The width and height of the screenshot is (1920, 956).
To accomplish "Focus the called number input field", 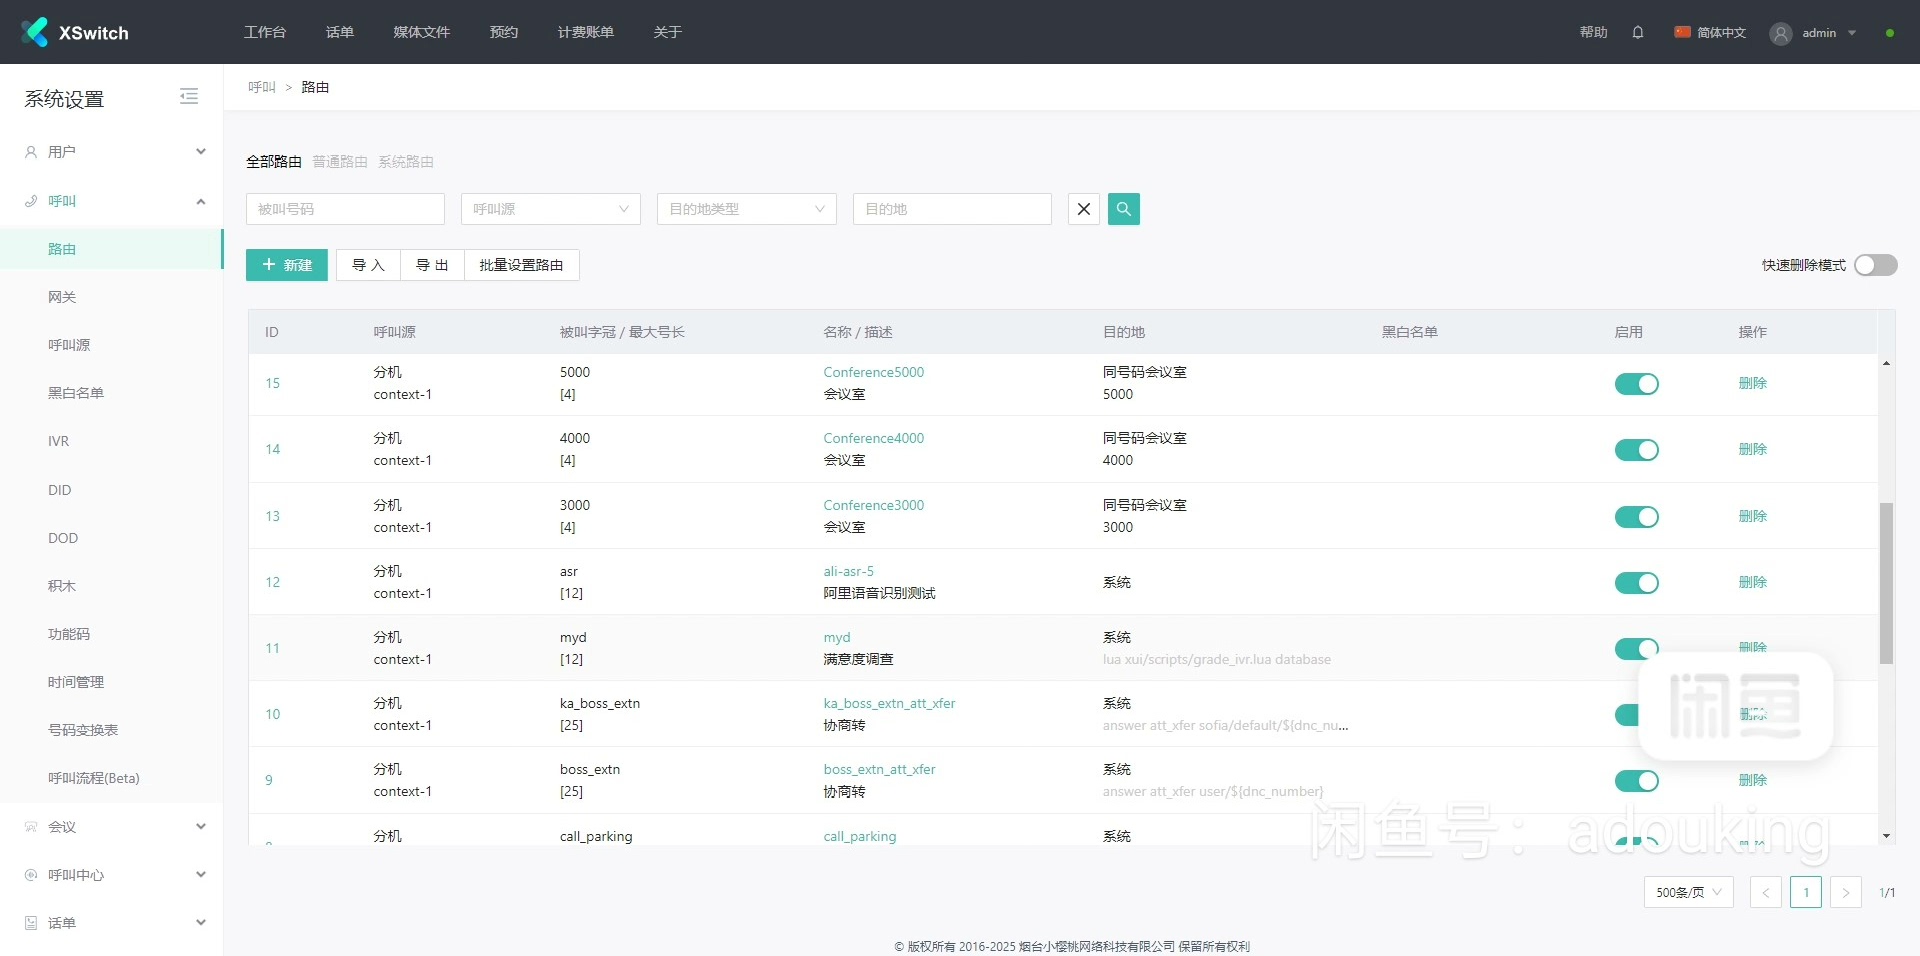I will pyautogui.click(x=345, y=209).
